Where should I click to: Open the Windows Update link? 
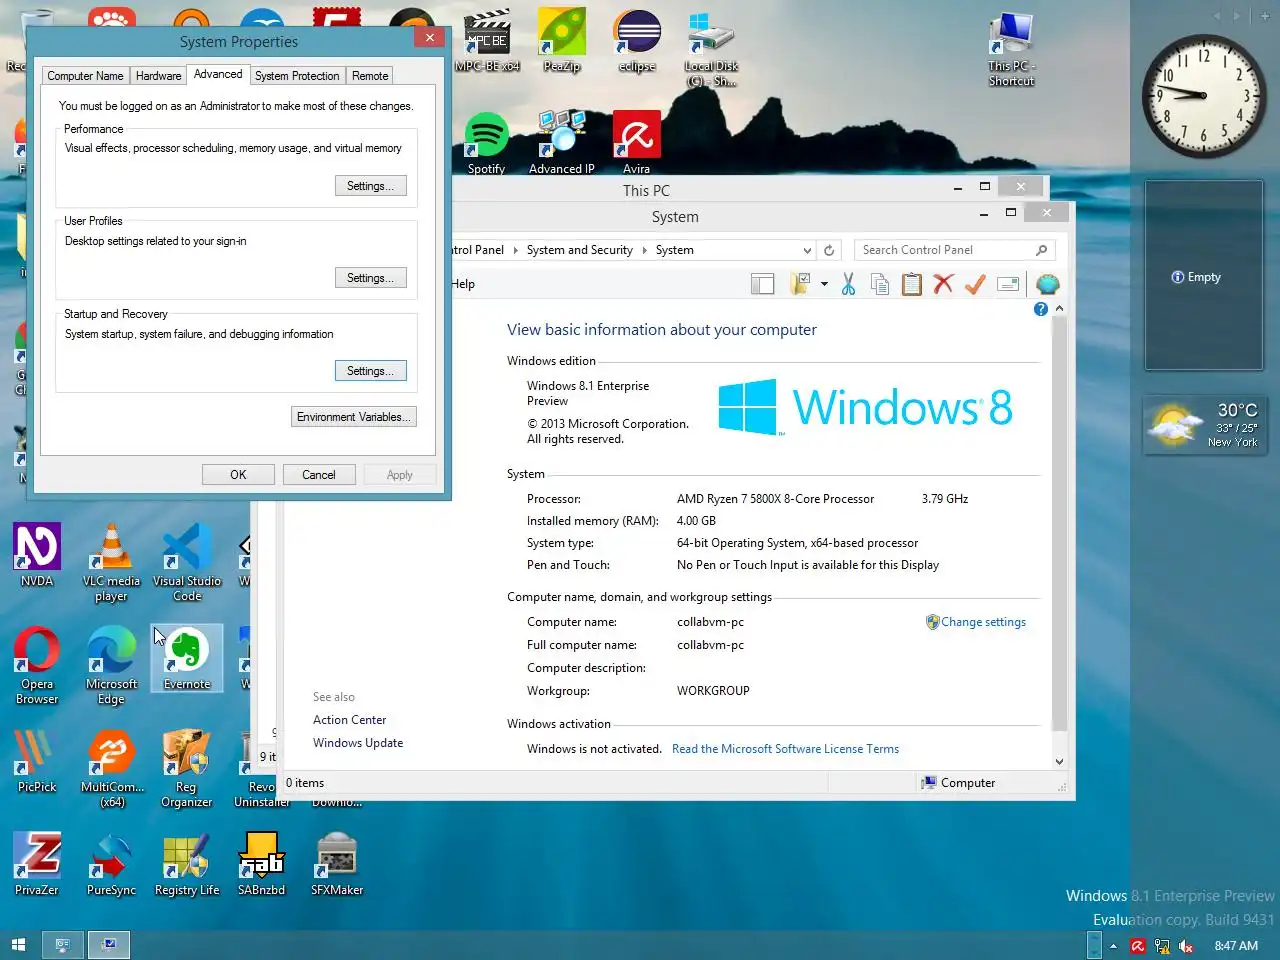(x=358, y=743)
